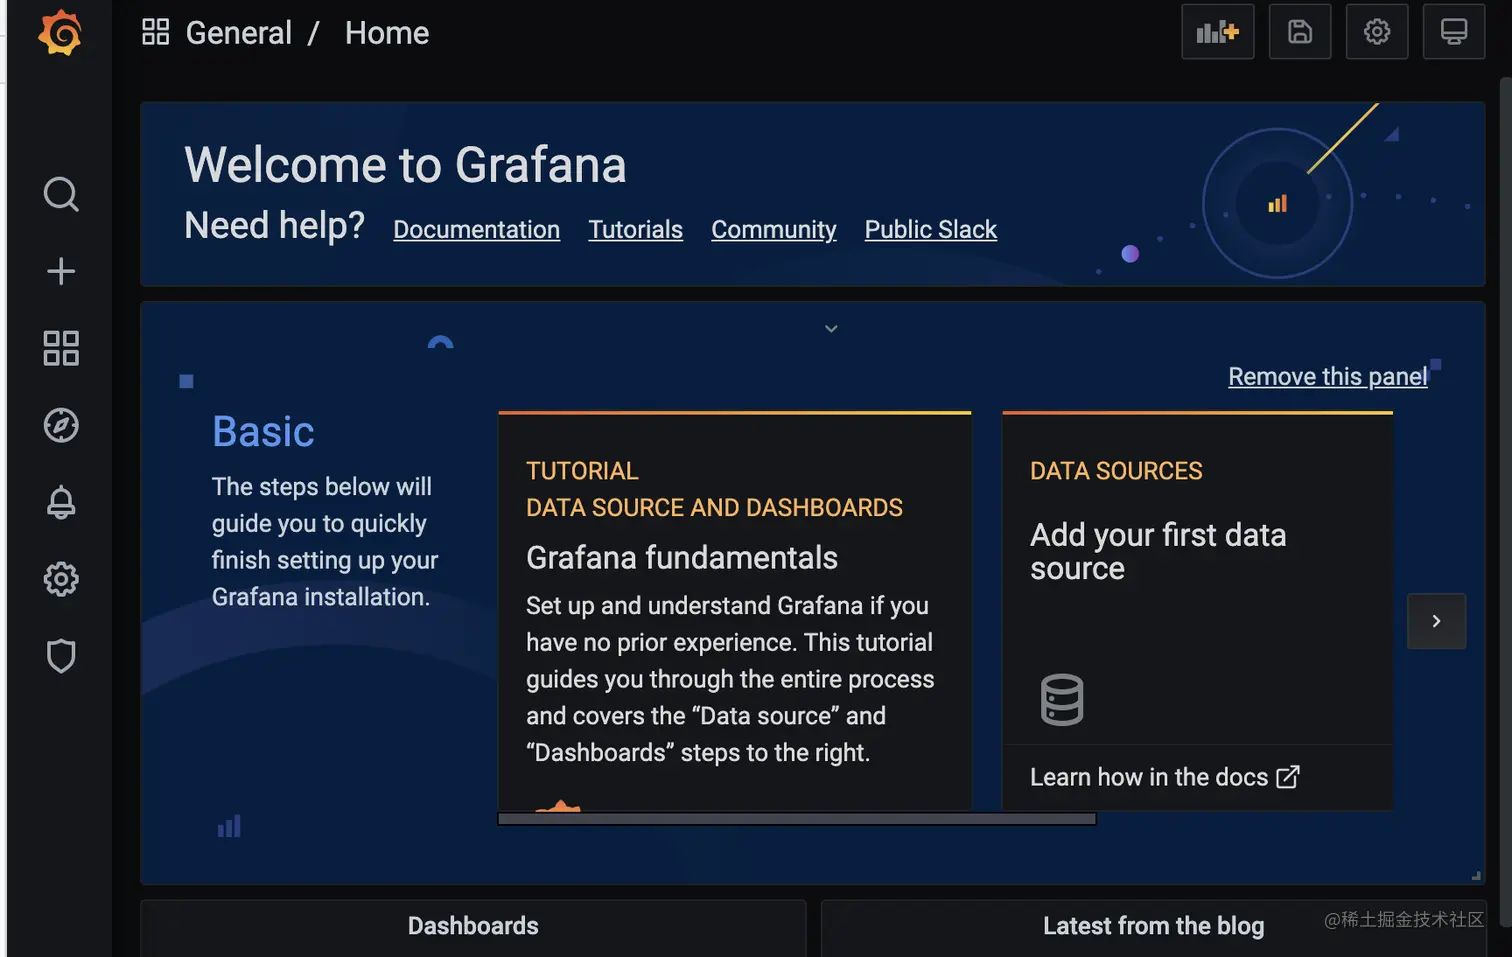Click the Grafana logo in the sidebar
The image size is (1512, 957).
60,33
